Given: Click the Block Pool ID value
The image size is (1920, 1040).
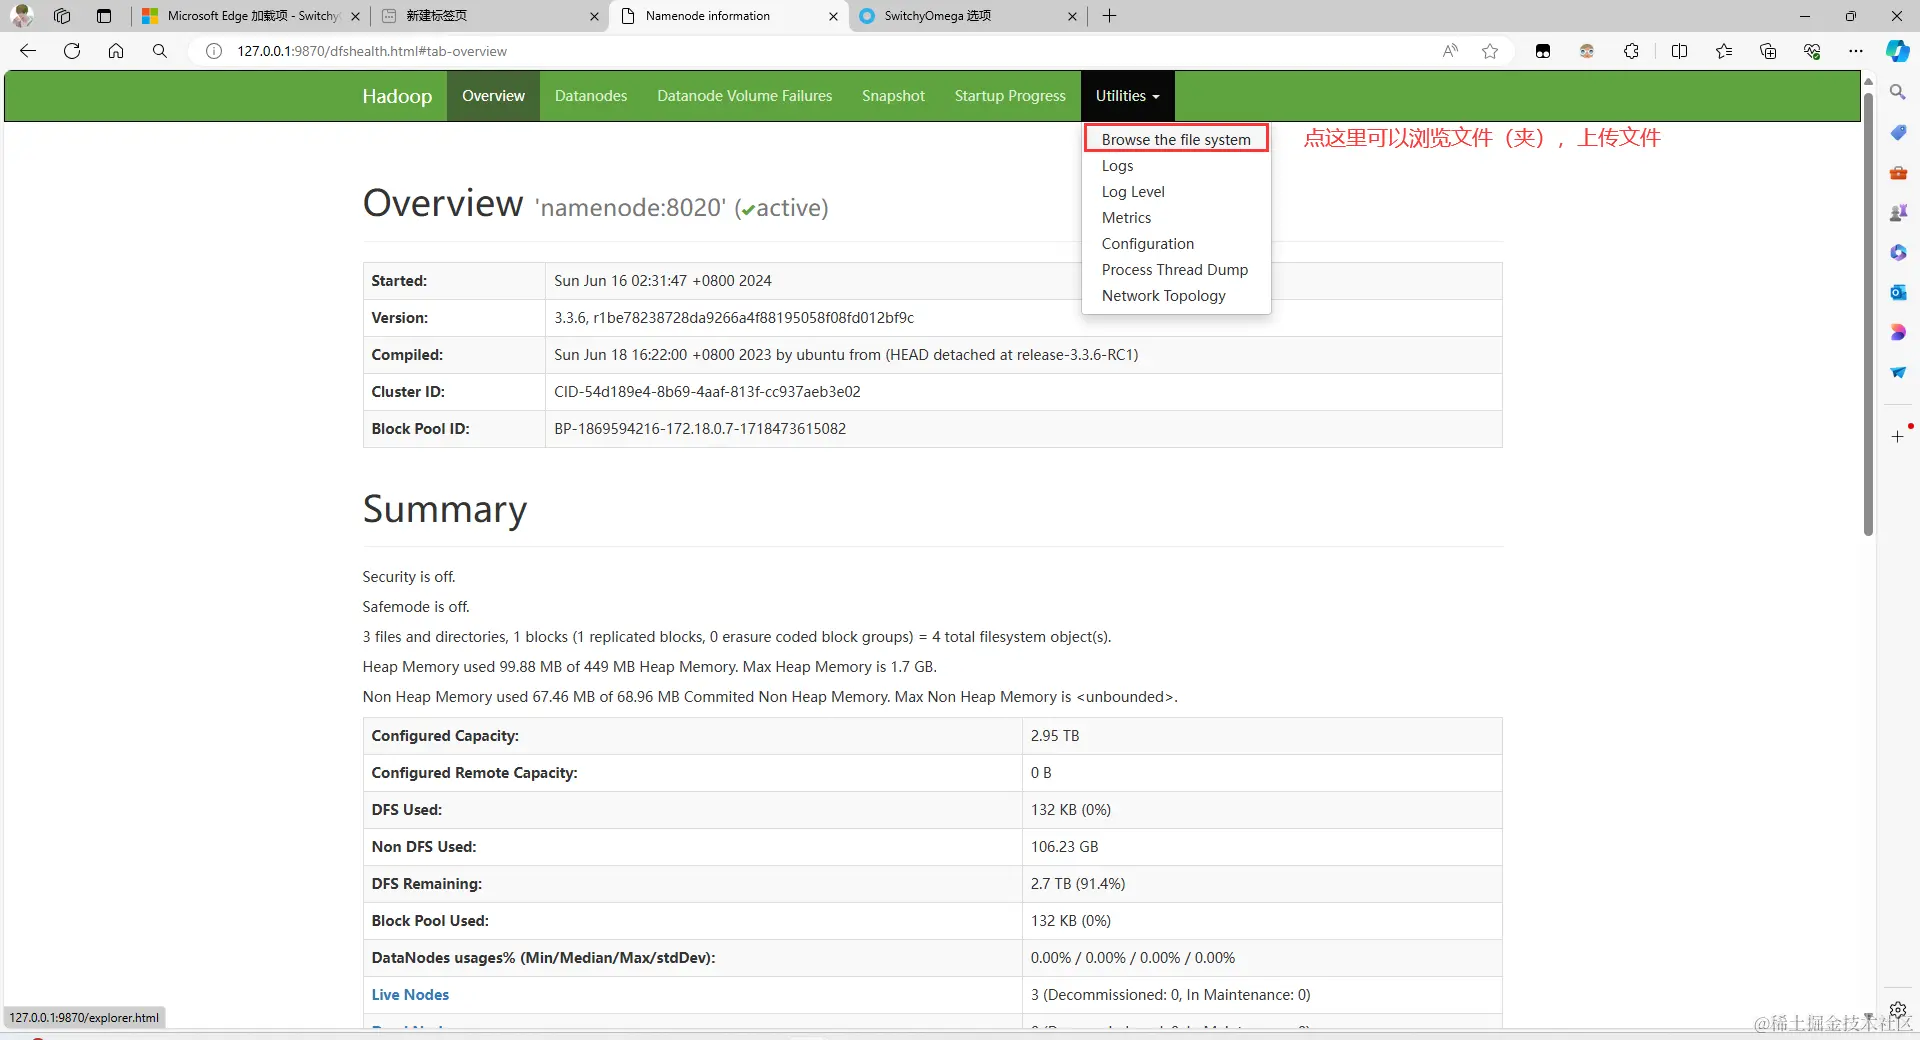Looking at the screenshot, I should click(x=700, y=429).
